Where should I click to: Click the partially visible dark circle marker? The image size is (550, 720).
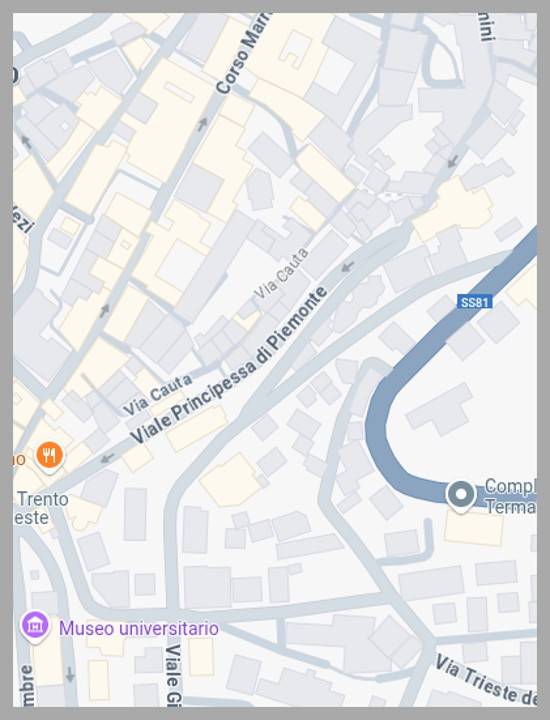click(16, 75)
